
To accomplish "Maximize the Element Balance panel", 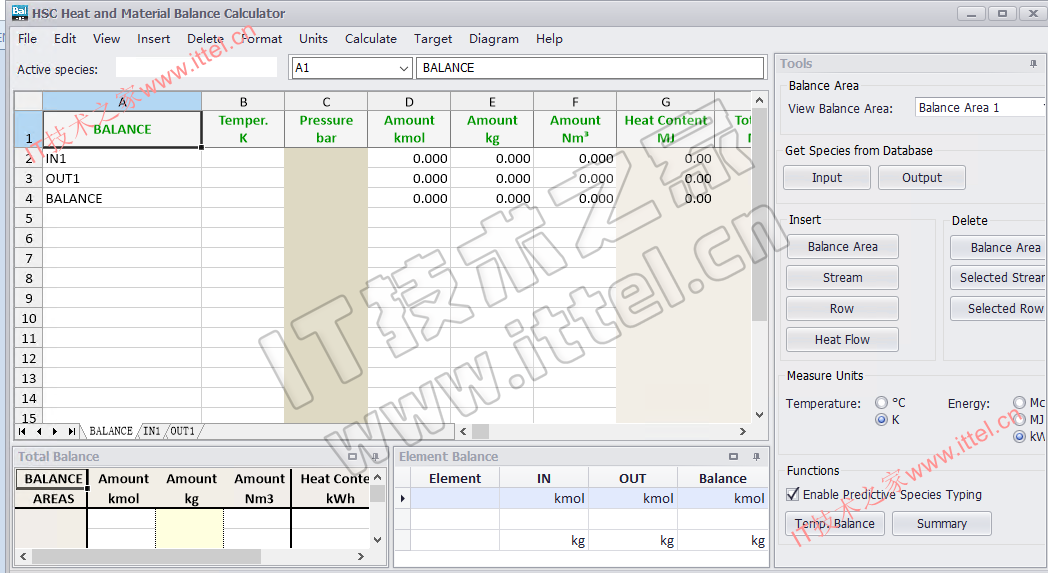I will point(733,457).
